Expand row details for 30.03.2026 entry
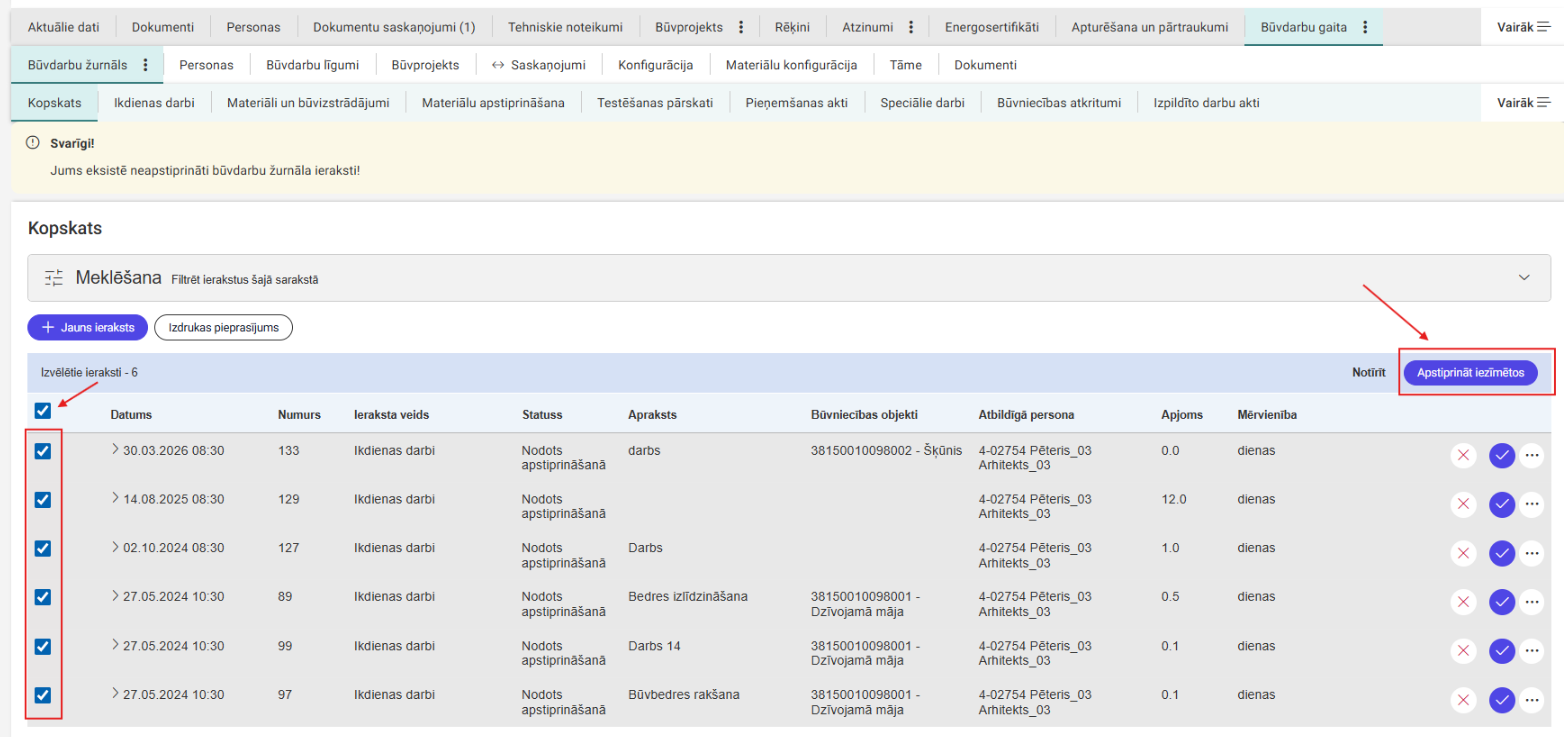This screenshot has width=1564, height=737. 115,450
